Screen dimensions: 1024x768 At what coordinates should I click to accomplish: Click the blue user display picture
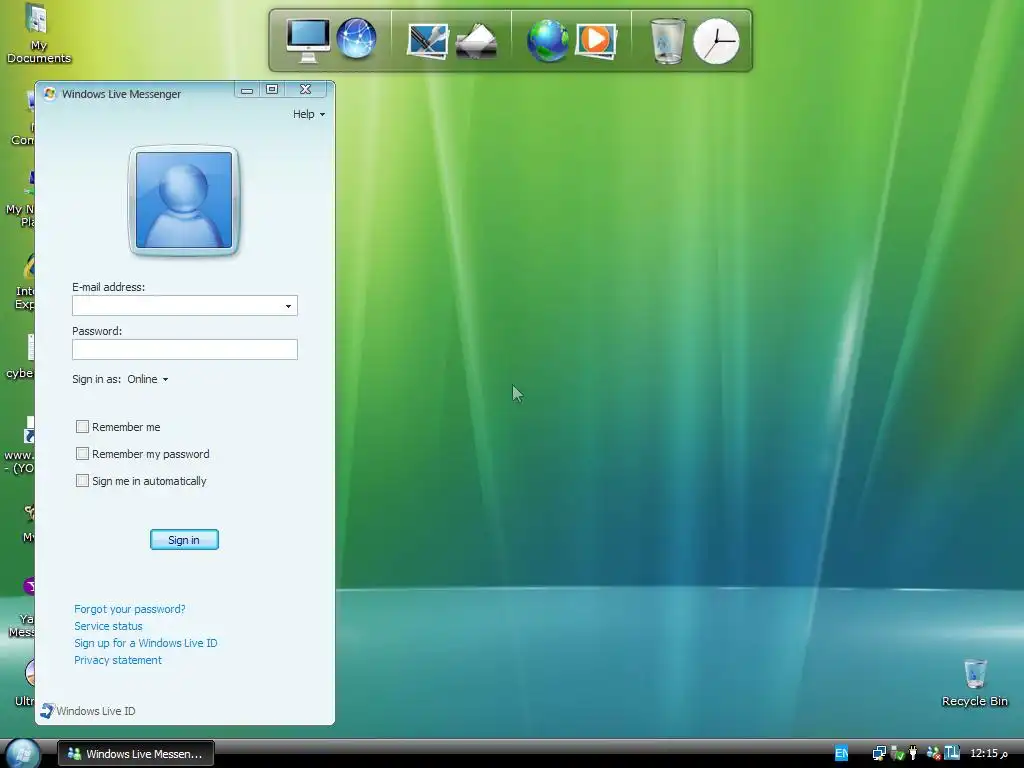pos(184,200)
